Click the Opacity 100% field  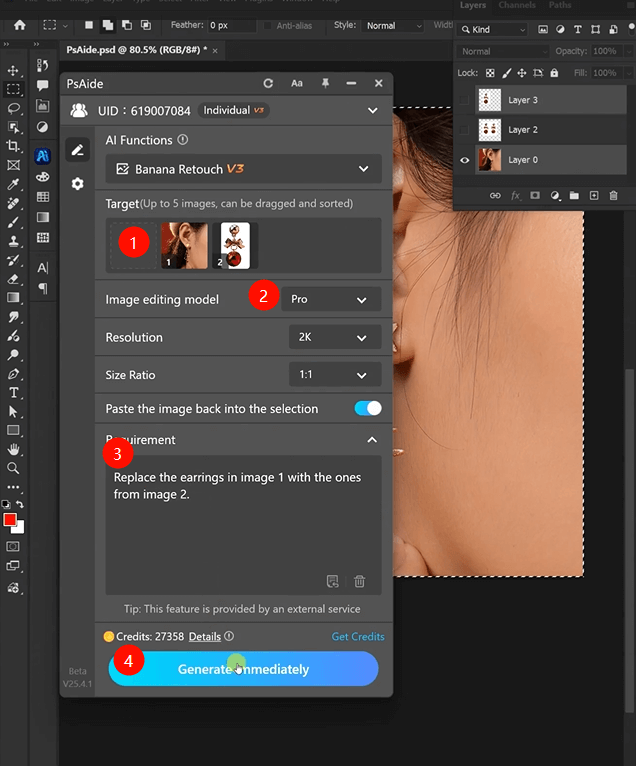[605, 51]
